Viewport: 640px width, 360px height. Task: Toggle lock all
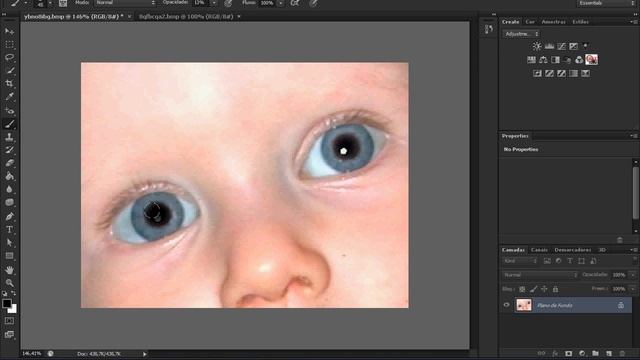(x=556, y=289)
